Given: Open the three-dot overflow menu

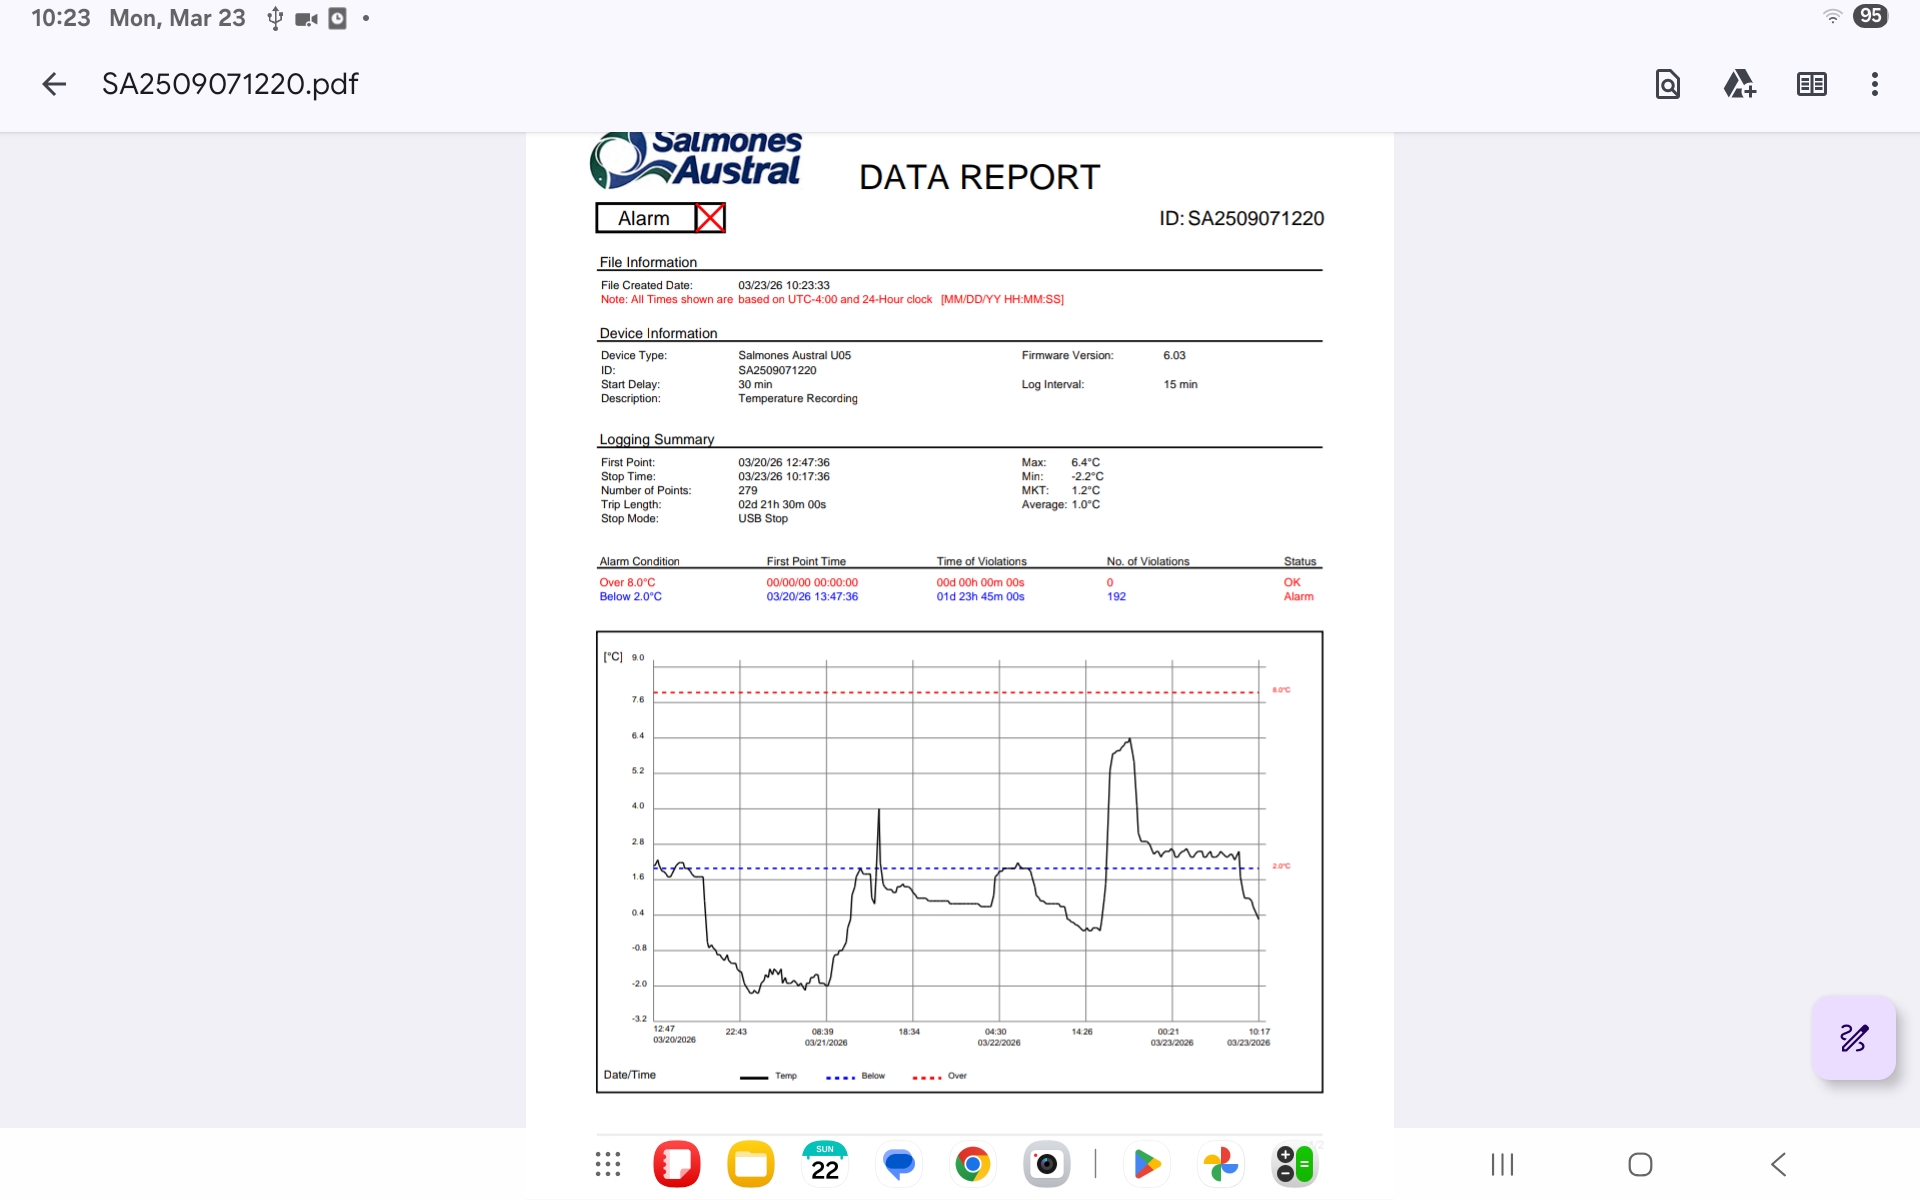Looking at the screenshot, I should (x=1874, y=84).
